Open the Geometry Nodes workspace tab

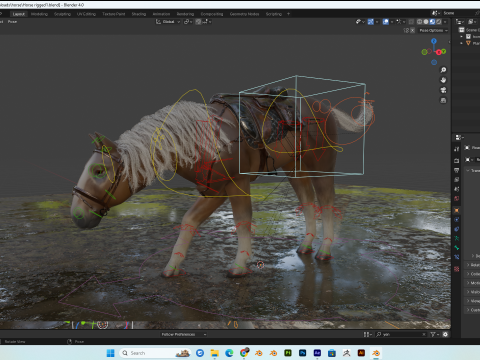(244, 14)
